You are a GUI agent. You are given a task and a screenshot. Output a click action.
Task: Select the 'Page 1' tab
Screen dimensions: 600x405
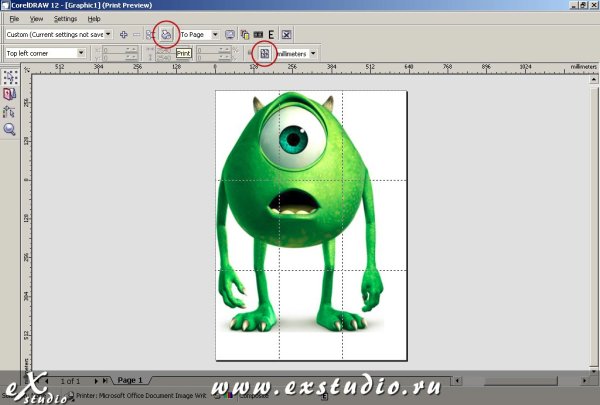[x=130, y=380]
